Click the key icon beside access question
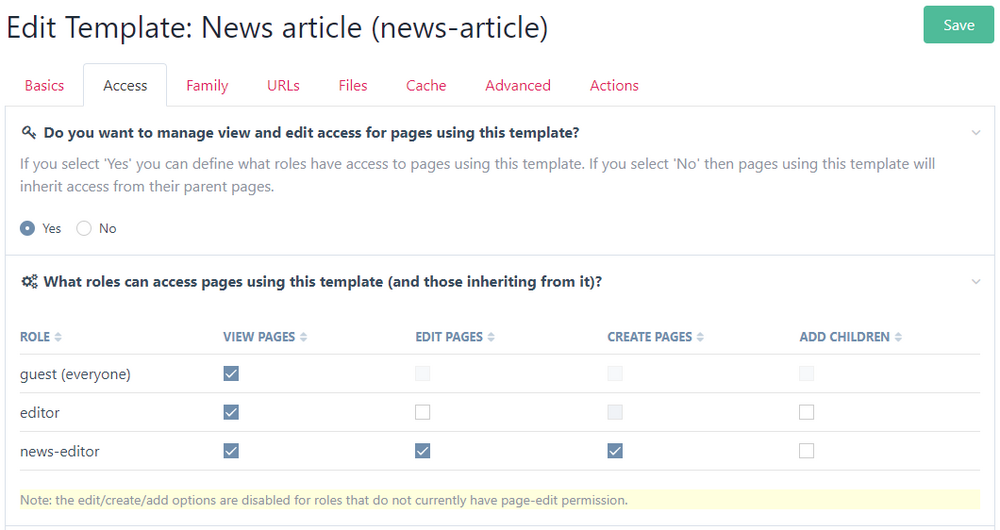Viewport: 1000px width, 530px height. pyautogui.click(x=29, y=132)
